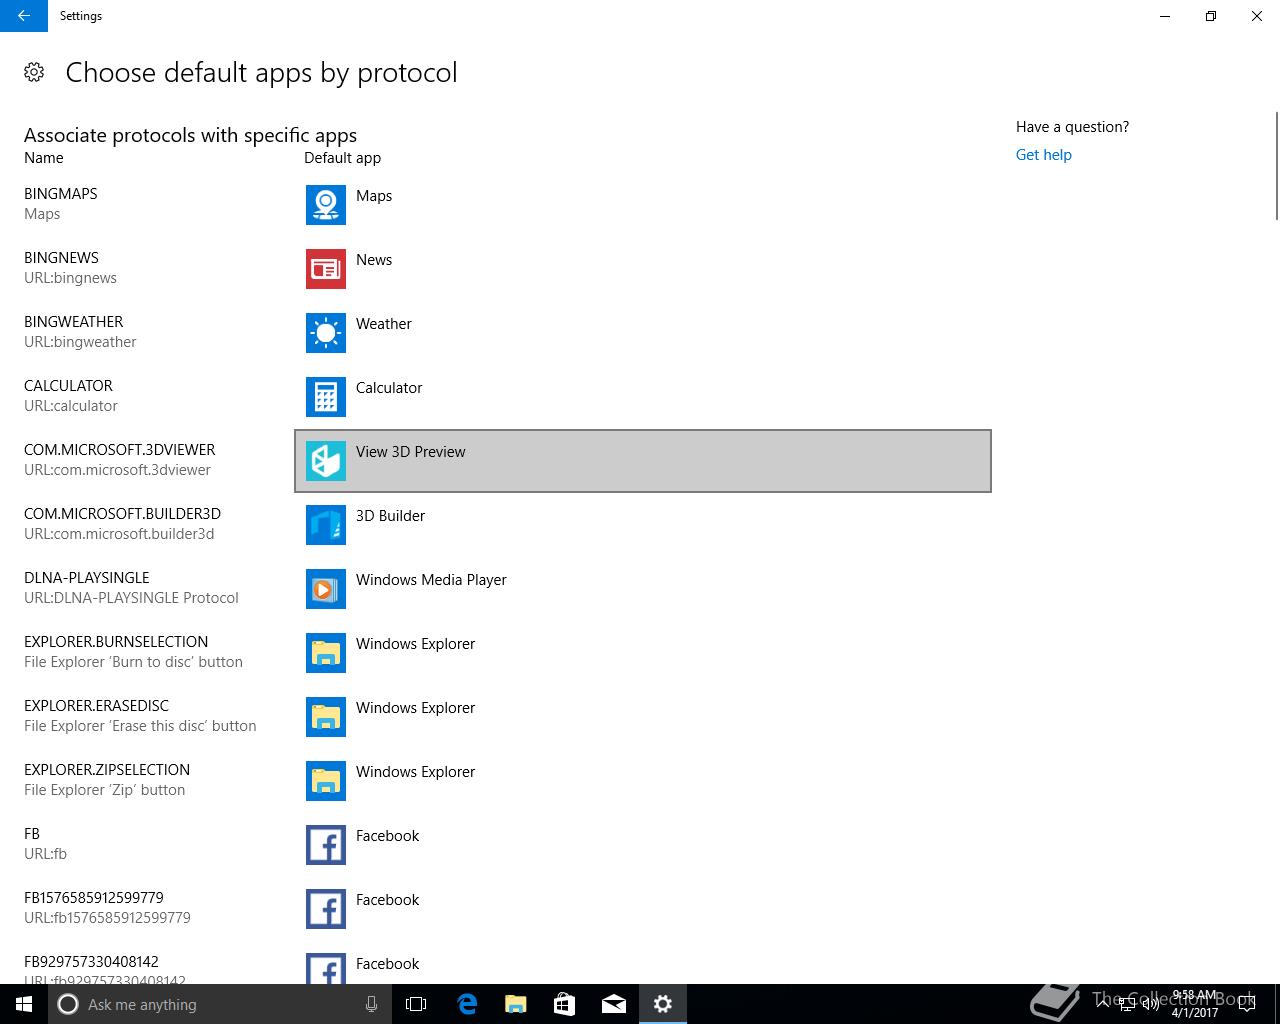Click the COM.MICROSOFT.3DVIEWER protocol name
1280x1024 pixels.
pos(120,450)
